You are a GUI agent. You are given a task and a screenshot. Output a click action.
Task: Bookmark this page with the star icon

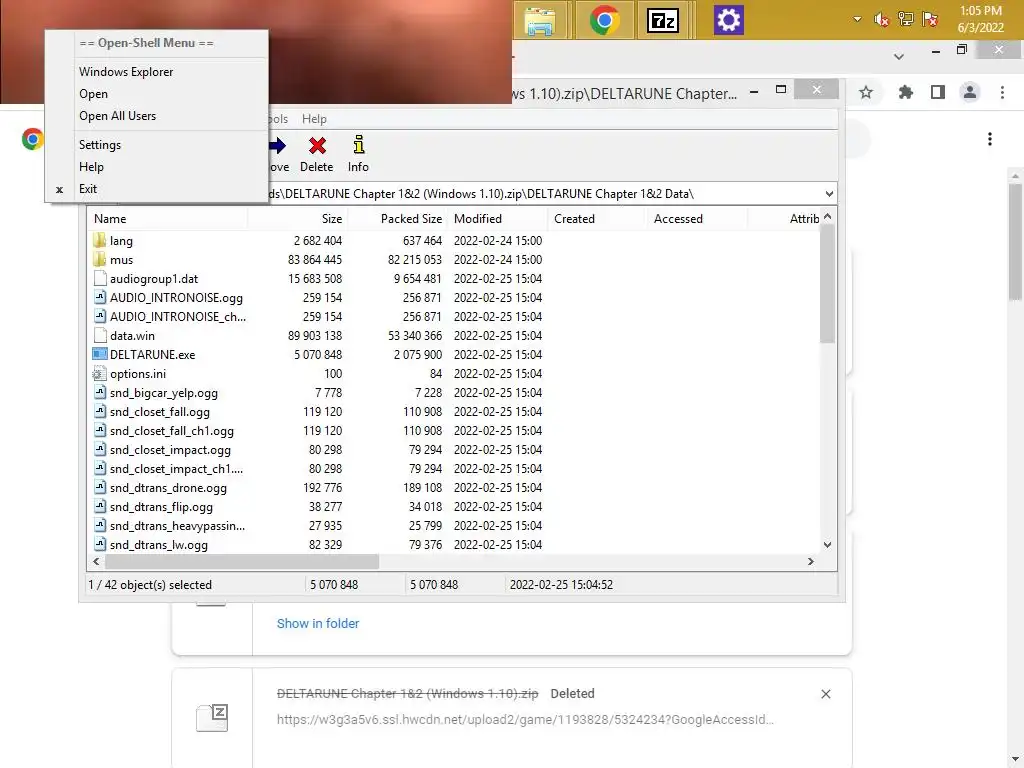[866, 93]
